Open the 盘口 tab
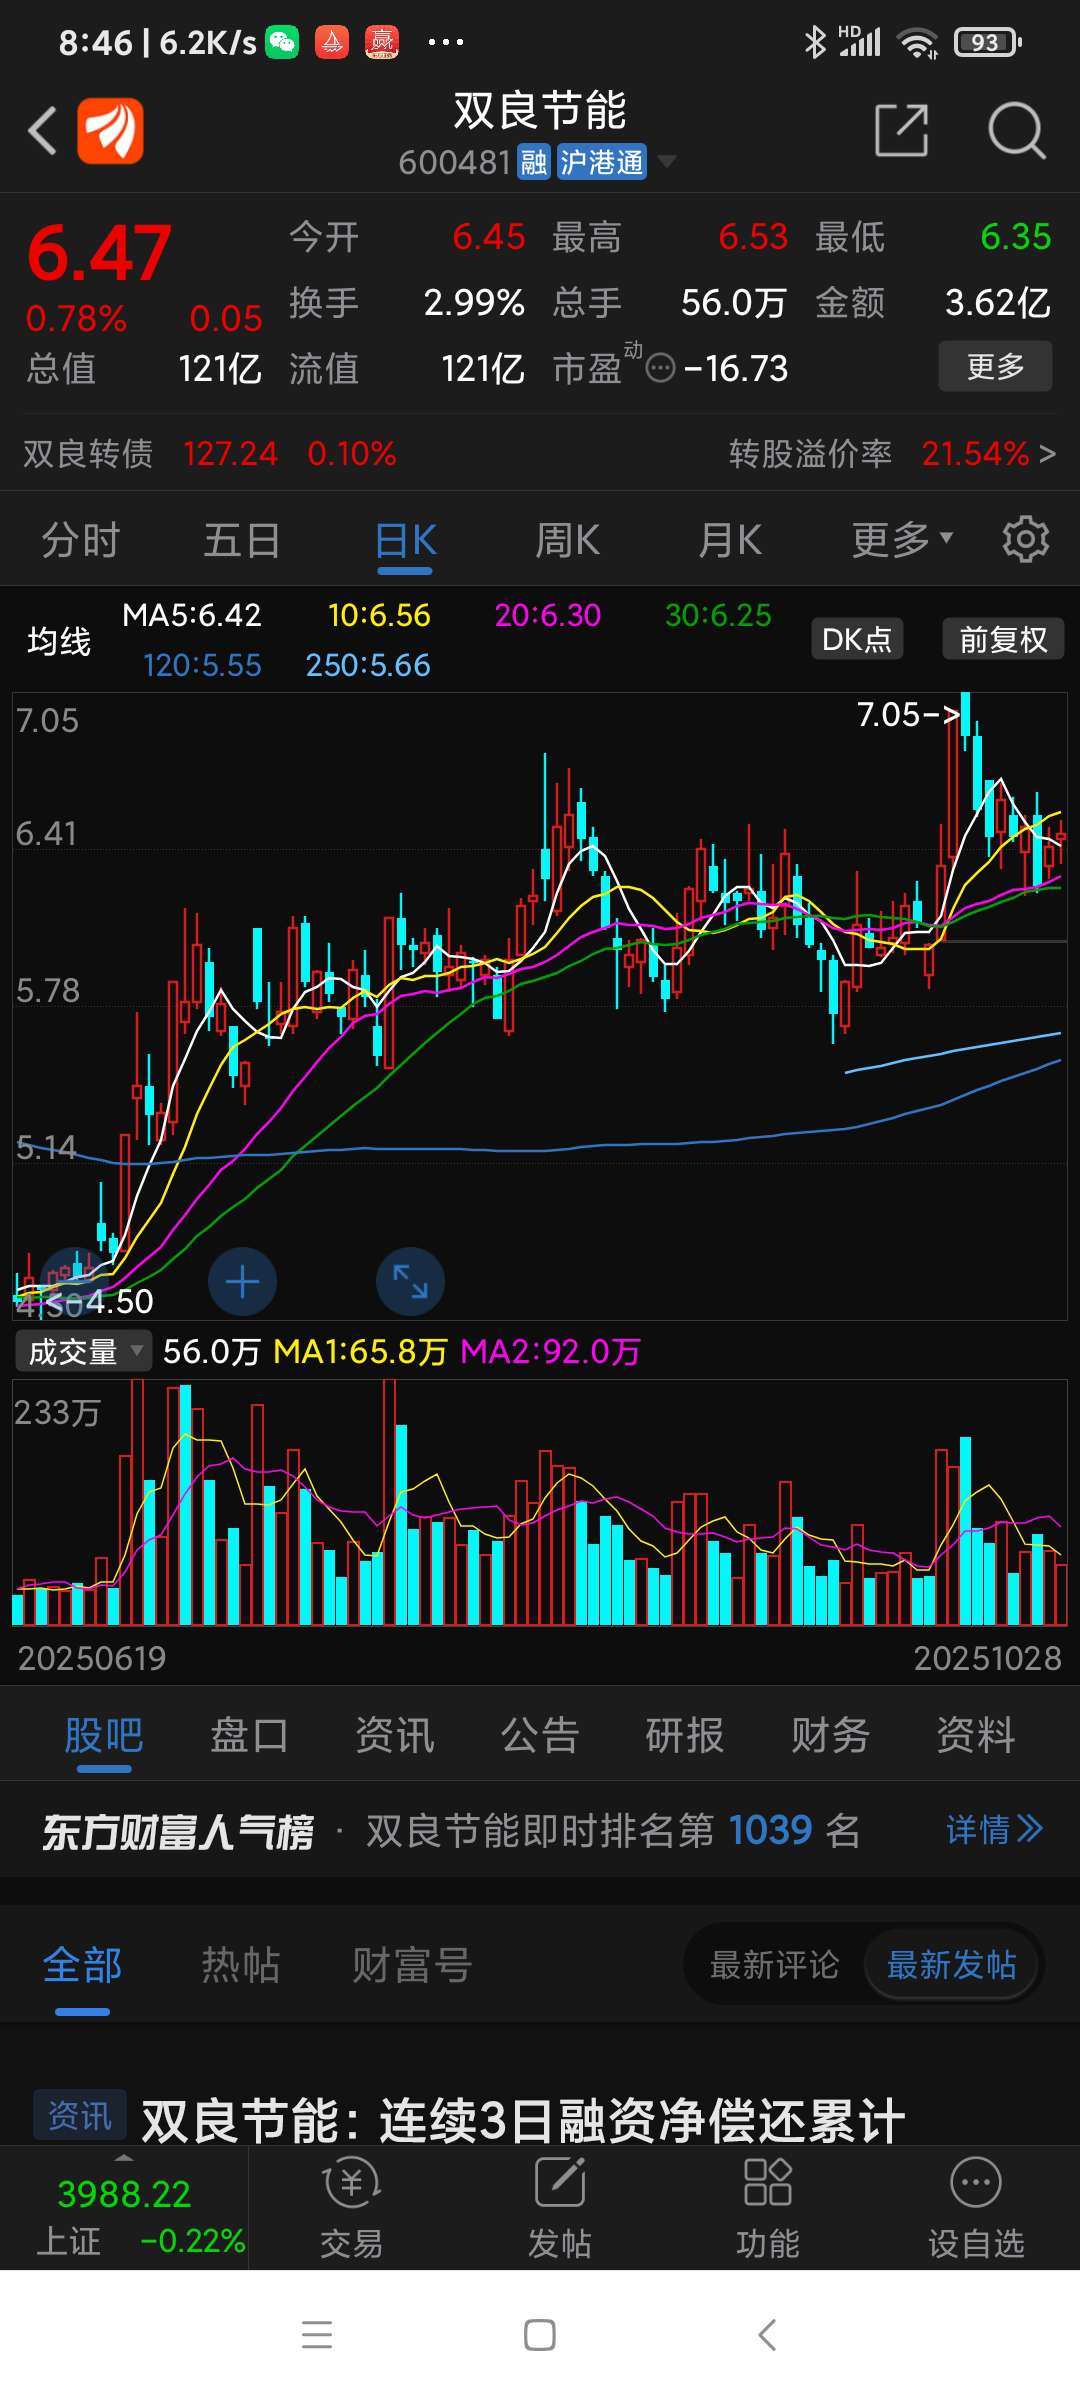 (249, 1735)
